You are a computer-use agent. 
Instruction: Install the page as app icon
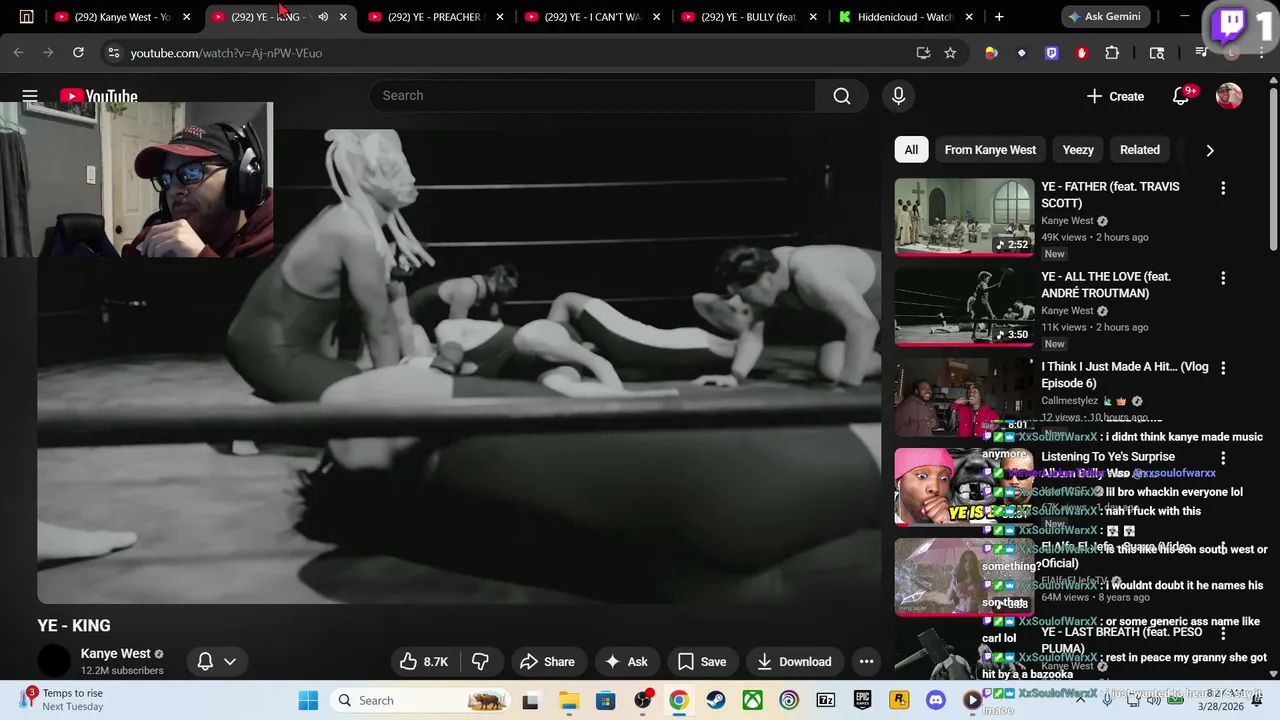click(x=923, y=53)
